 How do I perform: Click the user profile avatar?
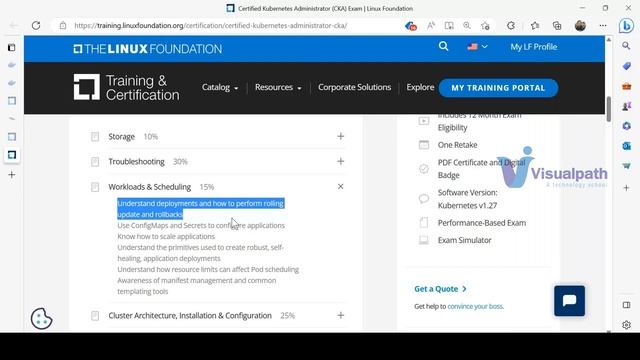click(580, 25)
